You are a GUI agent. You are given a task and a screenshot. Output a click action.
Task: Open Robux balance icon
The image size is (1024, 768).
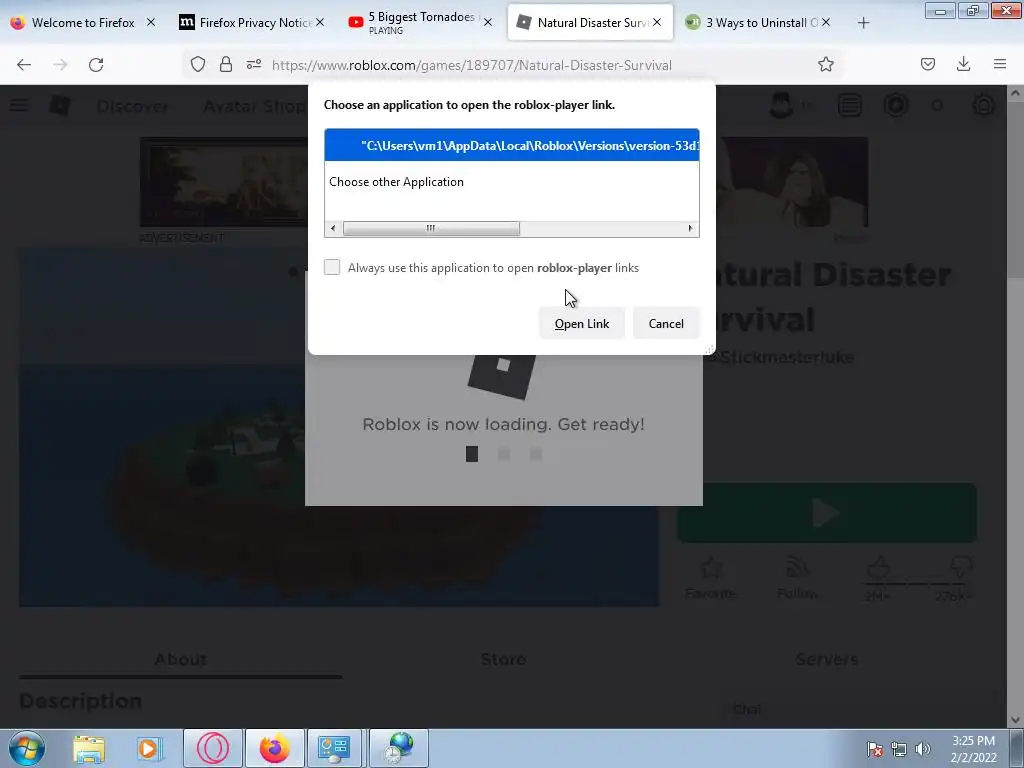coord(896,105)
